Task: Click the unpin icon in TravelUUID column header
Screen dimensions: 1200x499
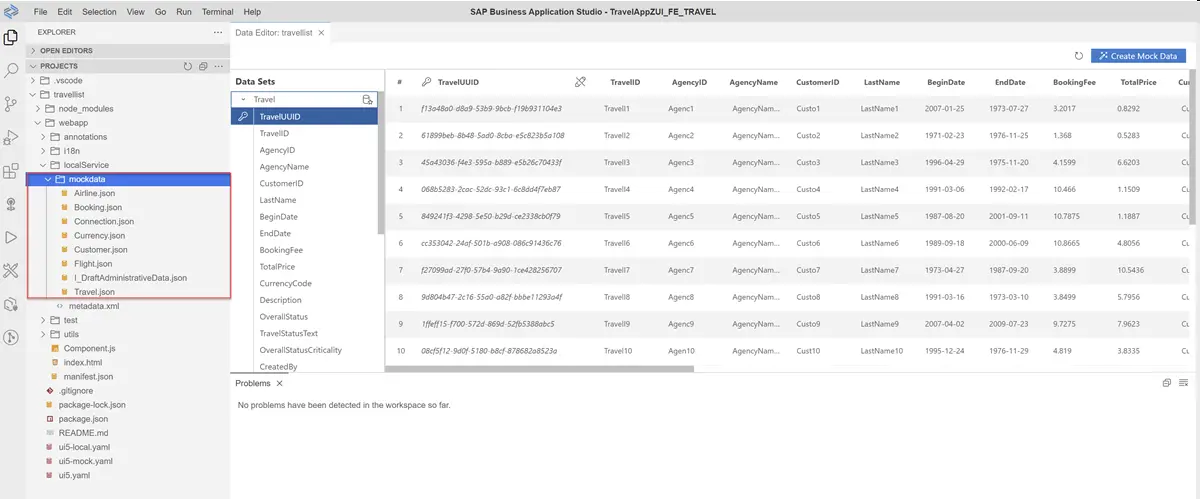Action: [x=581, y=82]
